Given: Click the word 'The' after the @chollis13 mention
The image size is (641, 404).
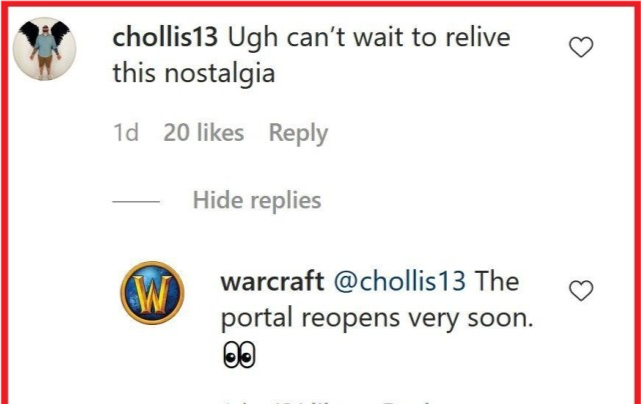Looking at the screenshot, I should click(x=497, y=281).
